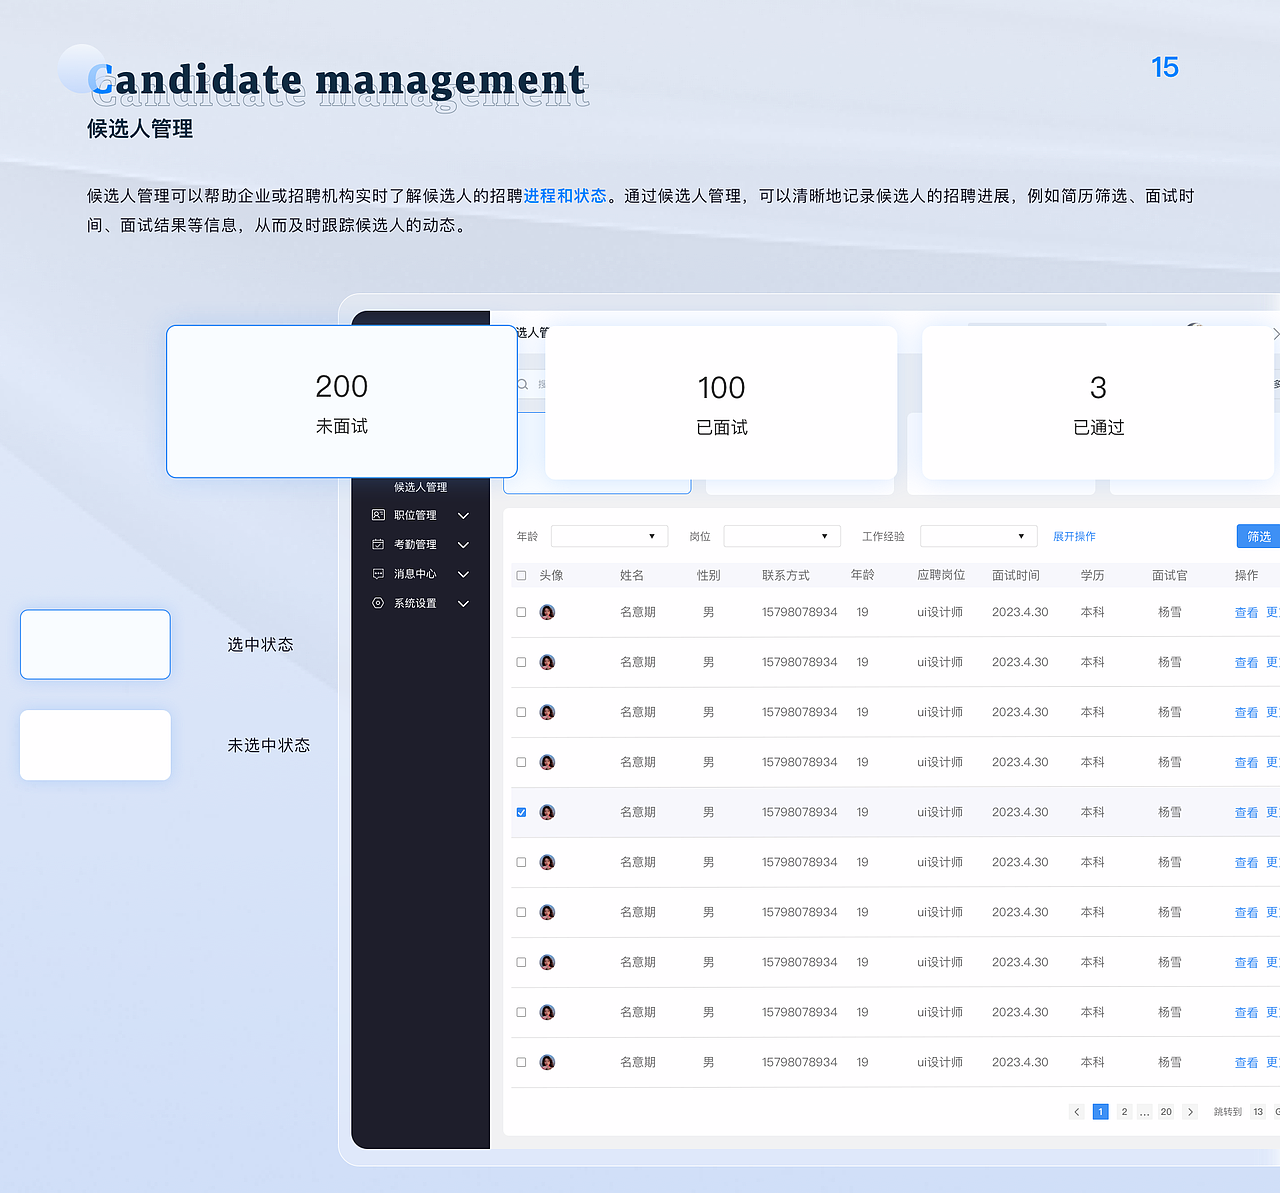This screenshot has width=1280, height=1193.
Task: Uncheck the checked row's checkbox
Action: point(521,812)
